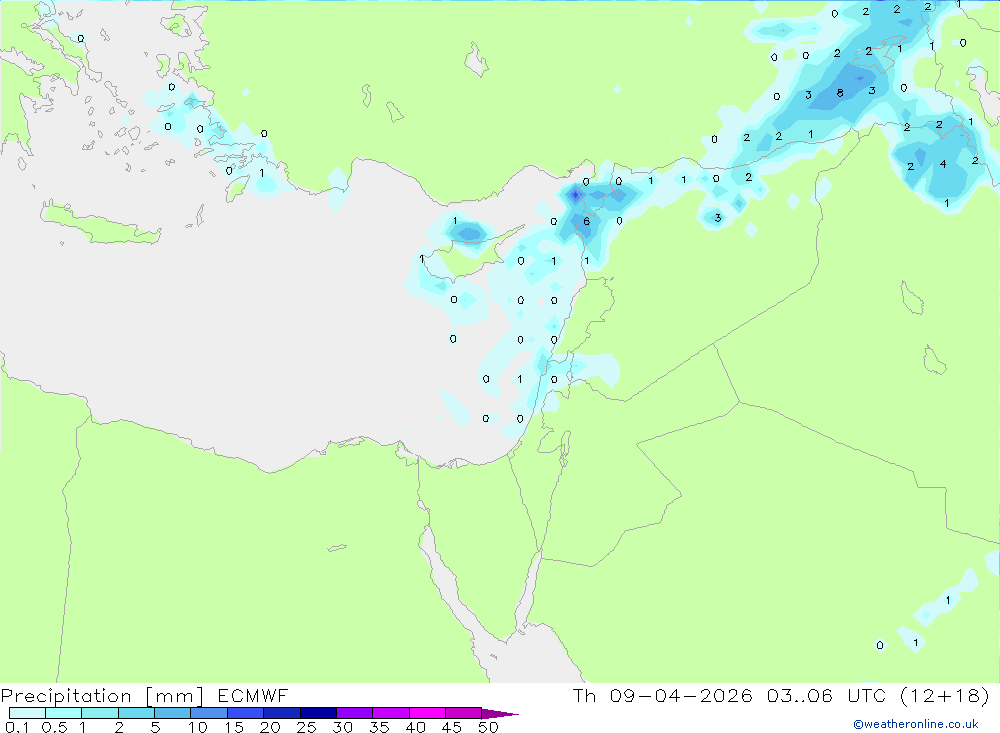Image resolution: width=1000 pixels, height=733 pixels.
Task: Click the legend label '35'
Action: pyautogui.click(x=379, y=727)
